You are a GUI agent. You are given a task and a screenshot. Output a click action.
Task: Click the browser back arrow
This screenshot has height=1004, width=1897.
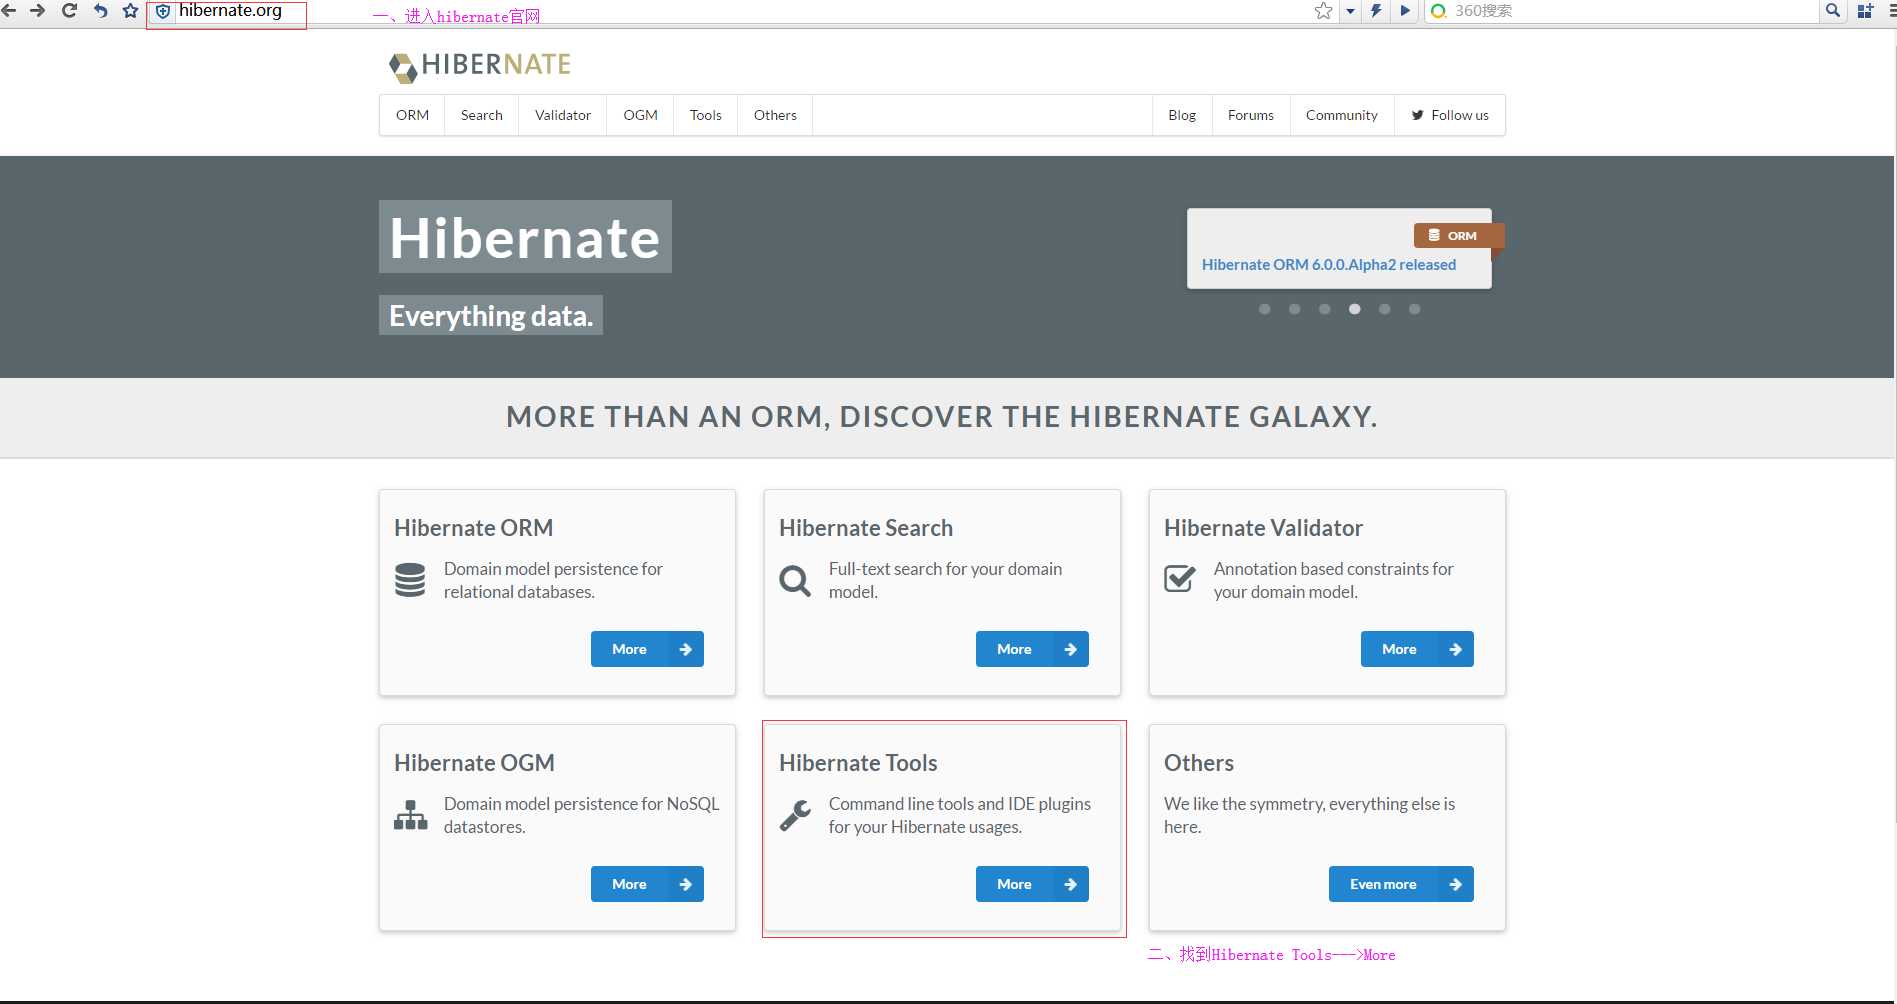click(8, 10)
